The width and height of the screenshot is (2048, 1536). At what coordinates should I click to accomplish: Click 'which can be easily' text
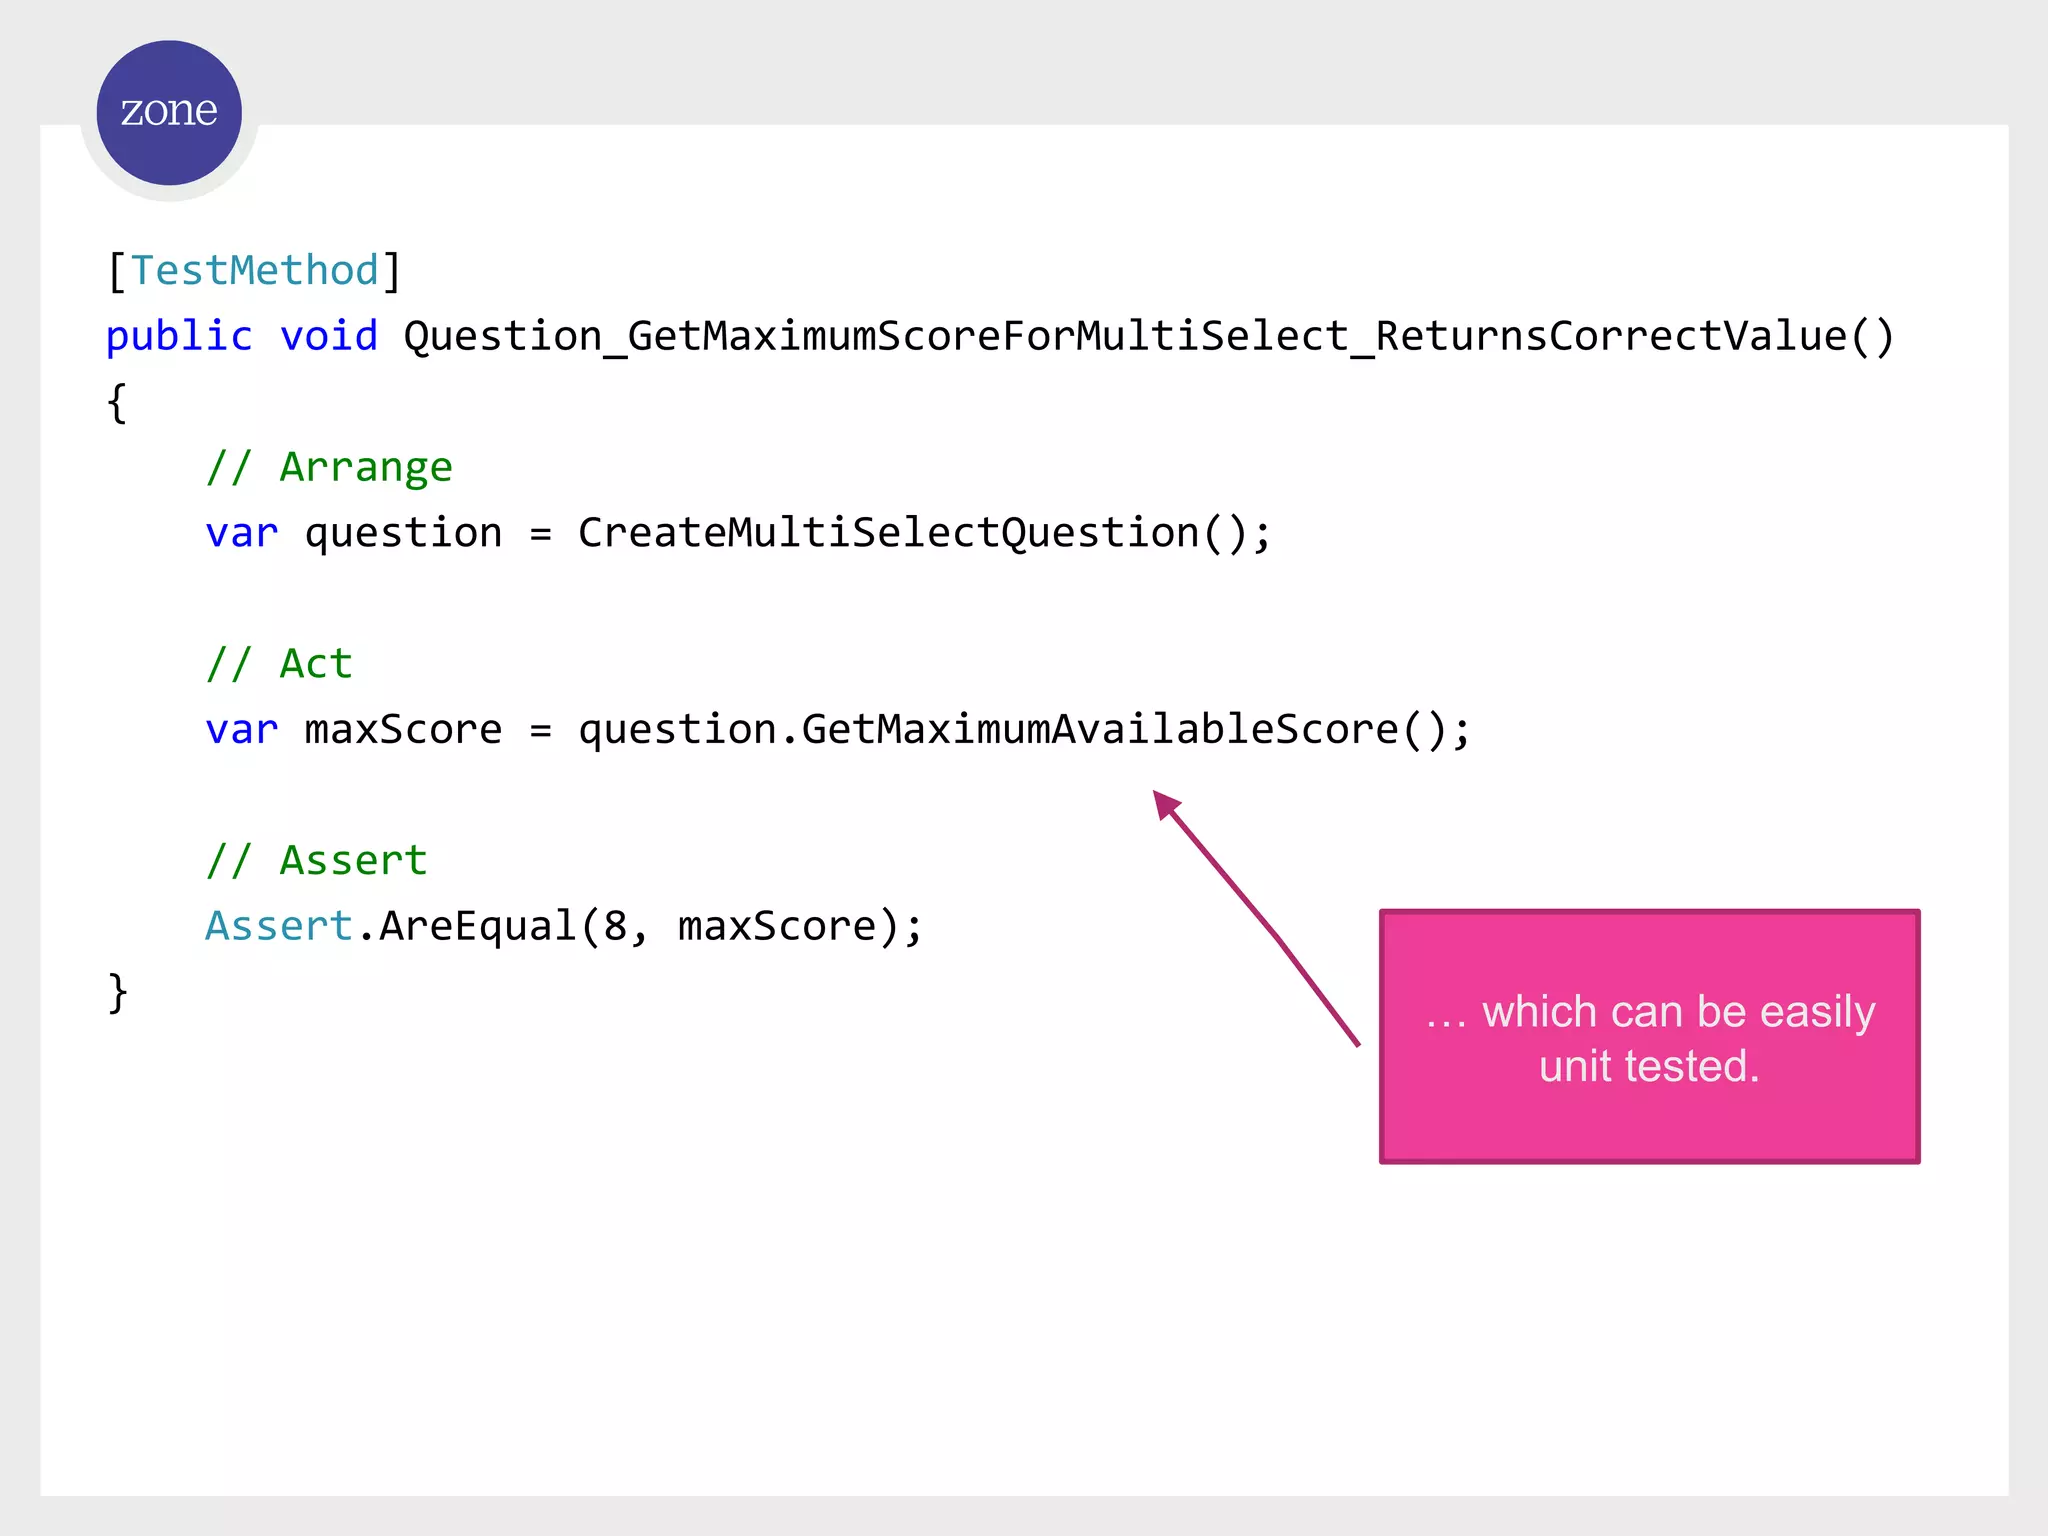coord(1677,1012)
